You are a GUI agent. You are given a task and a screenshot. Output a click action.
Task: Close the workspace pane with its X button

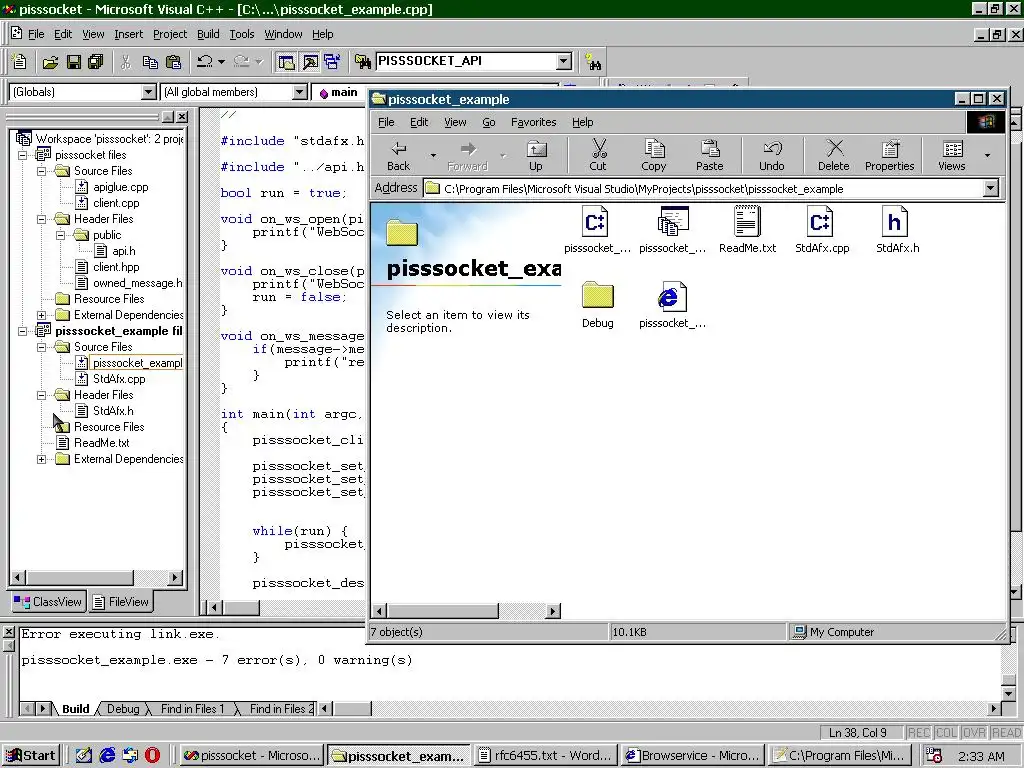182,117
